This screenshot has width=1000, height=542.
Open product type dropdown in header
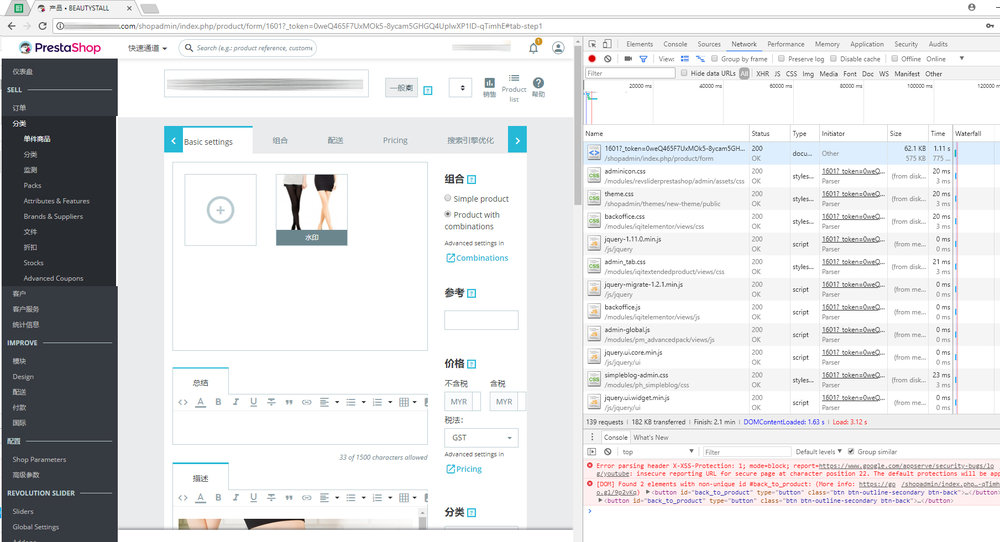coord(401,88)
